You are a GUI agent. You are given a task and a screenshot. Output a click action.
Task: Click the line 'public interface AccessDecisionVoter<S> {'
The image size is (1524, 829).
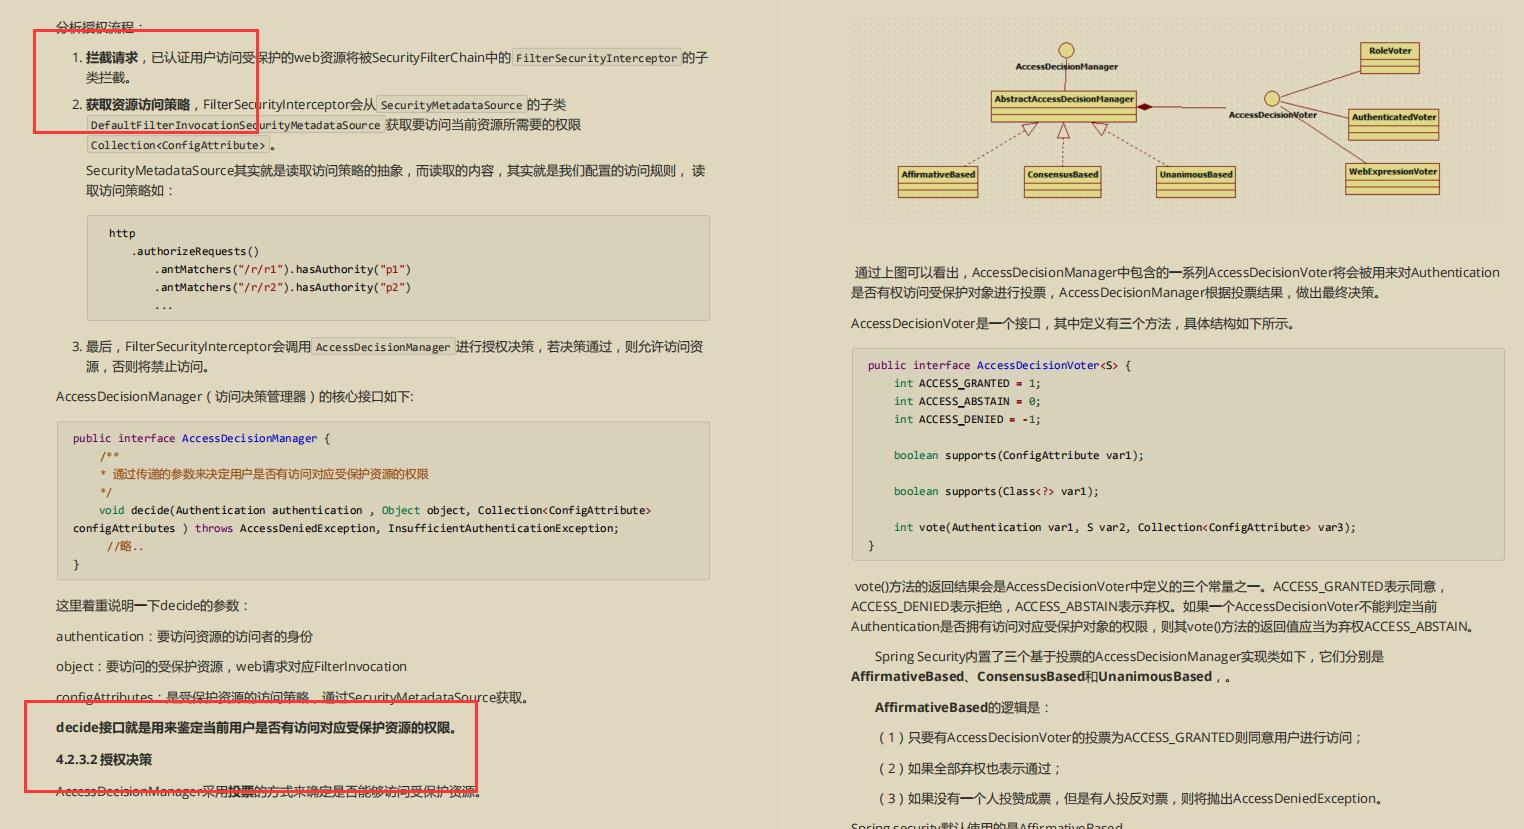[x=999, y=365]
